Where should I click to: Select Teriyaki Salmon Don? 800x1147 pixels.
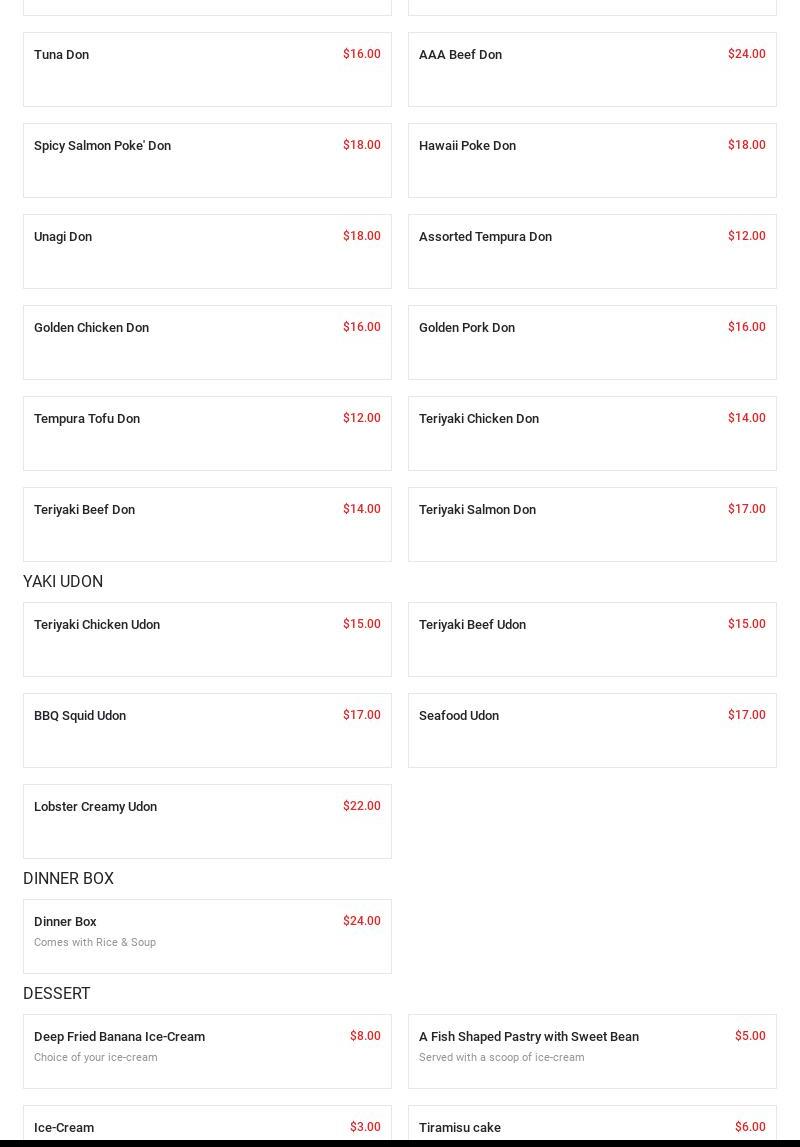(592, 524)
